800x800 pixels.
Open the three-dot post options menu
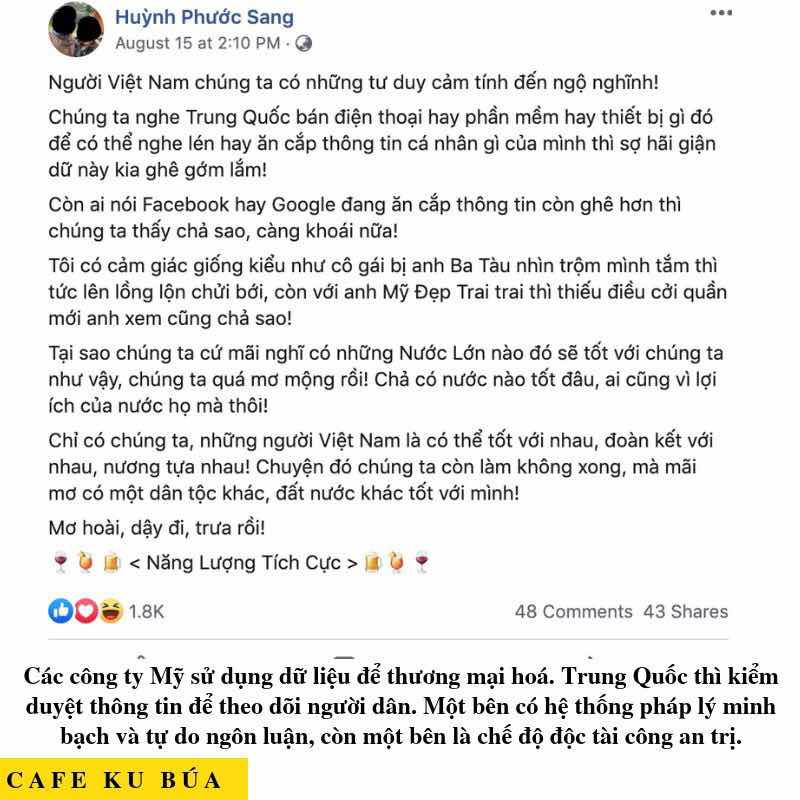click(721, 13)
